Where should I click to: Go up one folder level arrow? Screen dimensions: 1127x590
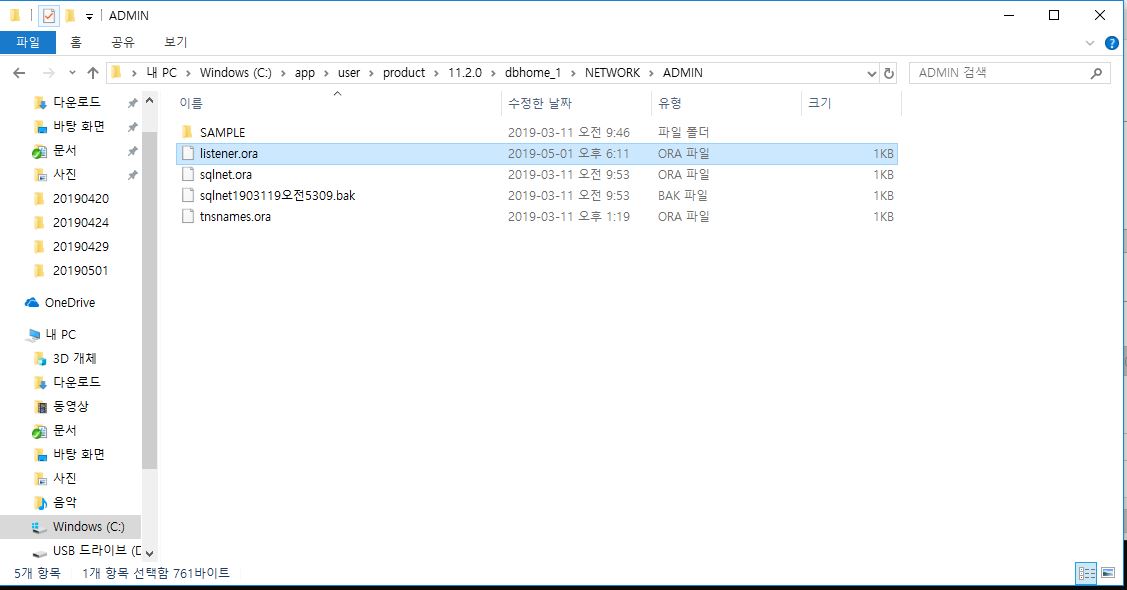93,73
